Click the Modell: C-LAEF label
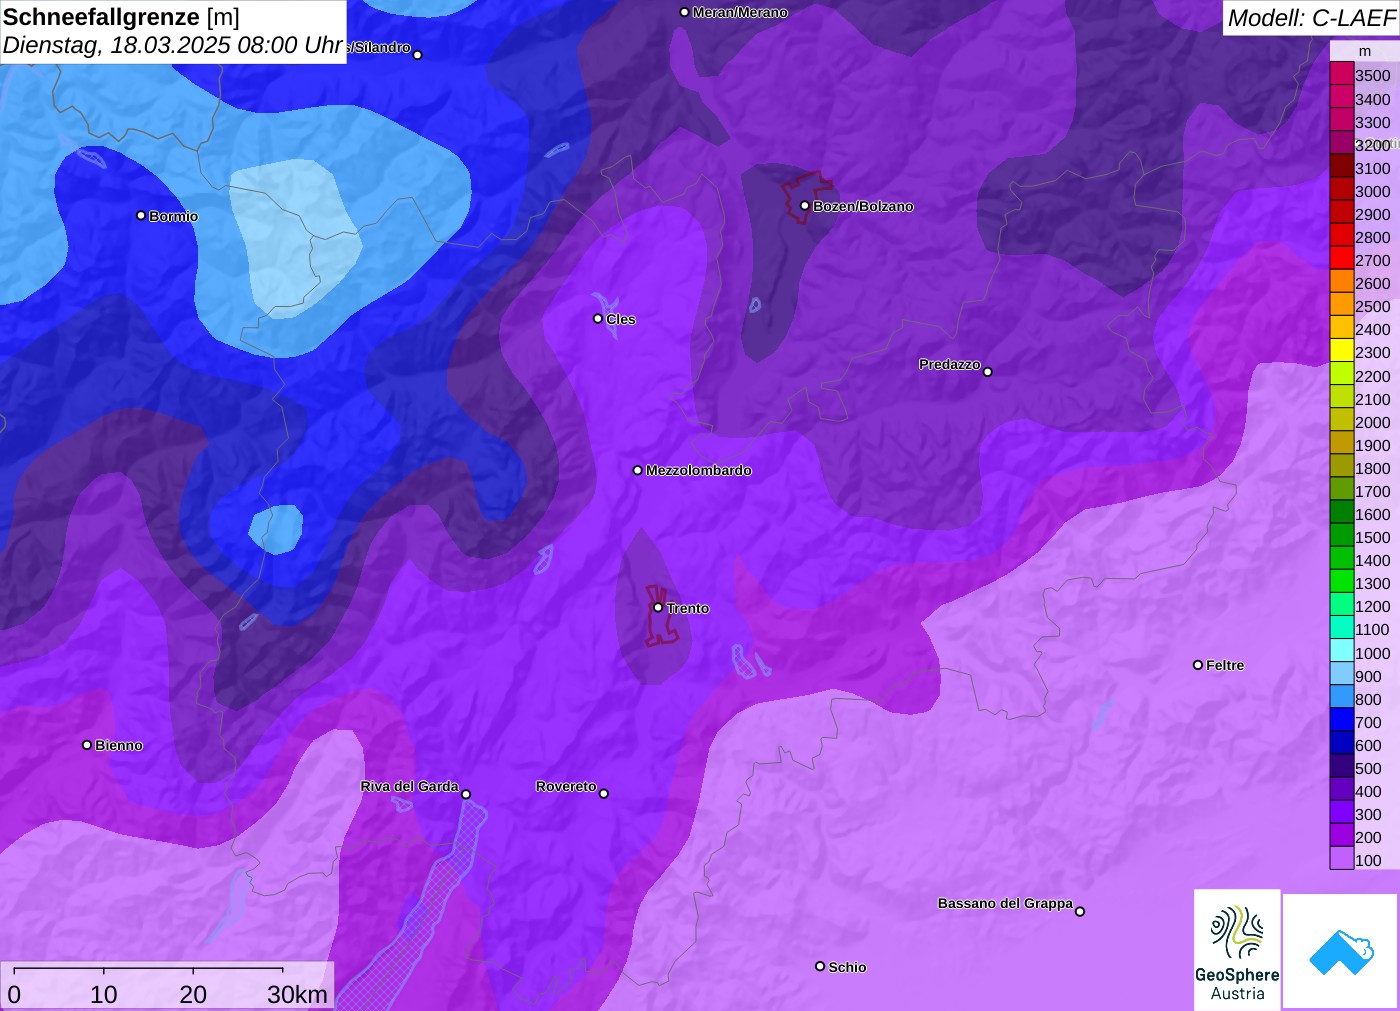1400x1011 pixels. click(x=1311, y=18)
